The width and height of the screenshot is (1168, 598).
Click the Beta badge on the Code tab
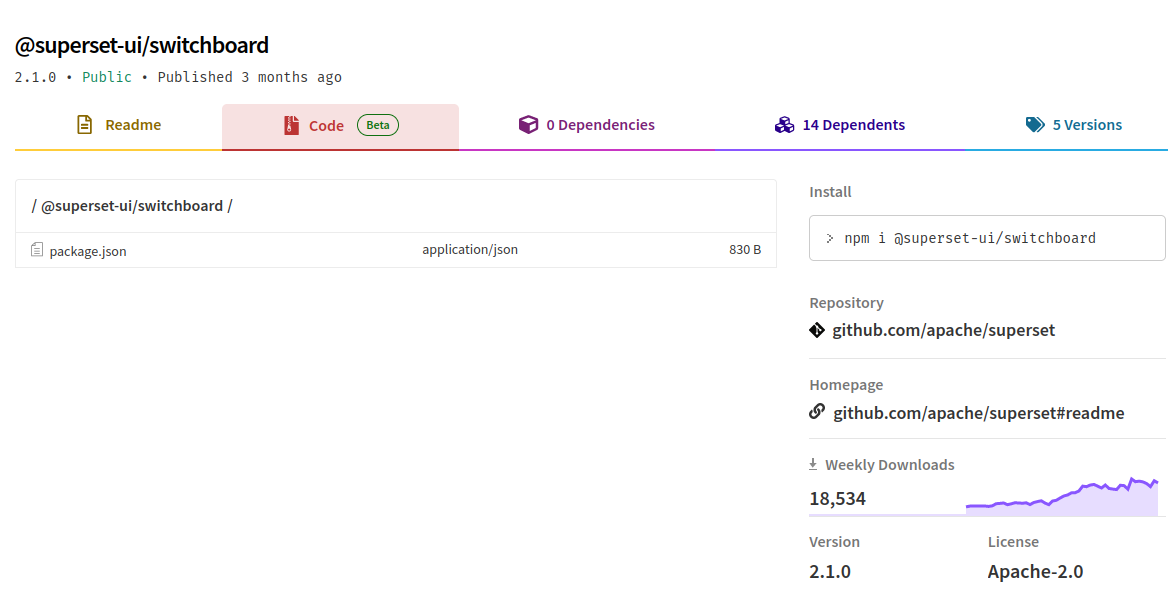coord(377,124)
